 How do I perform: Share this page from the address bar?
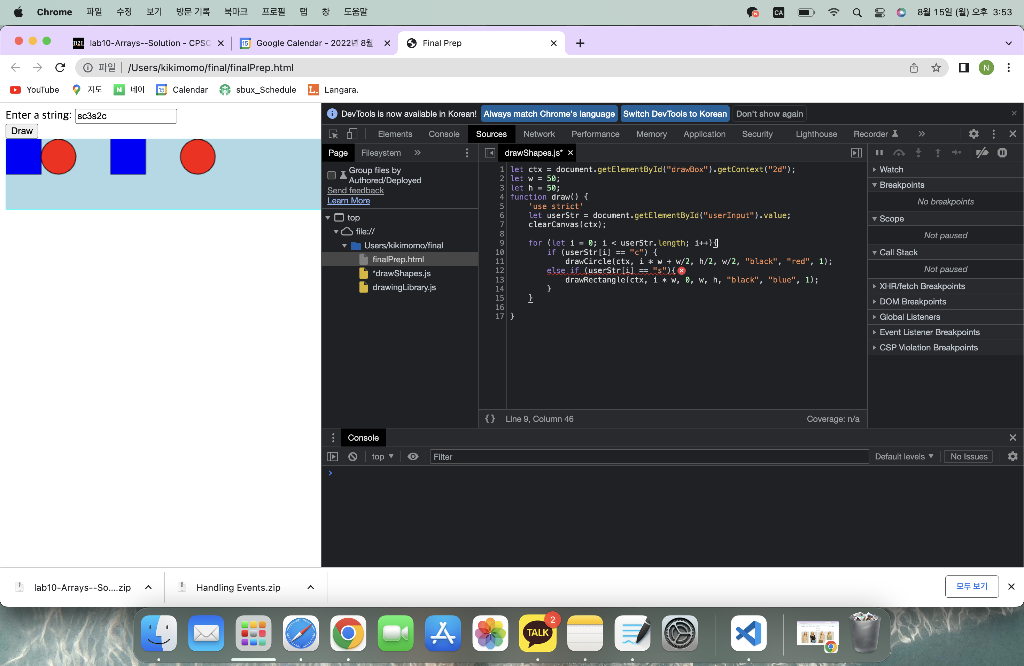tap(914, 67)
